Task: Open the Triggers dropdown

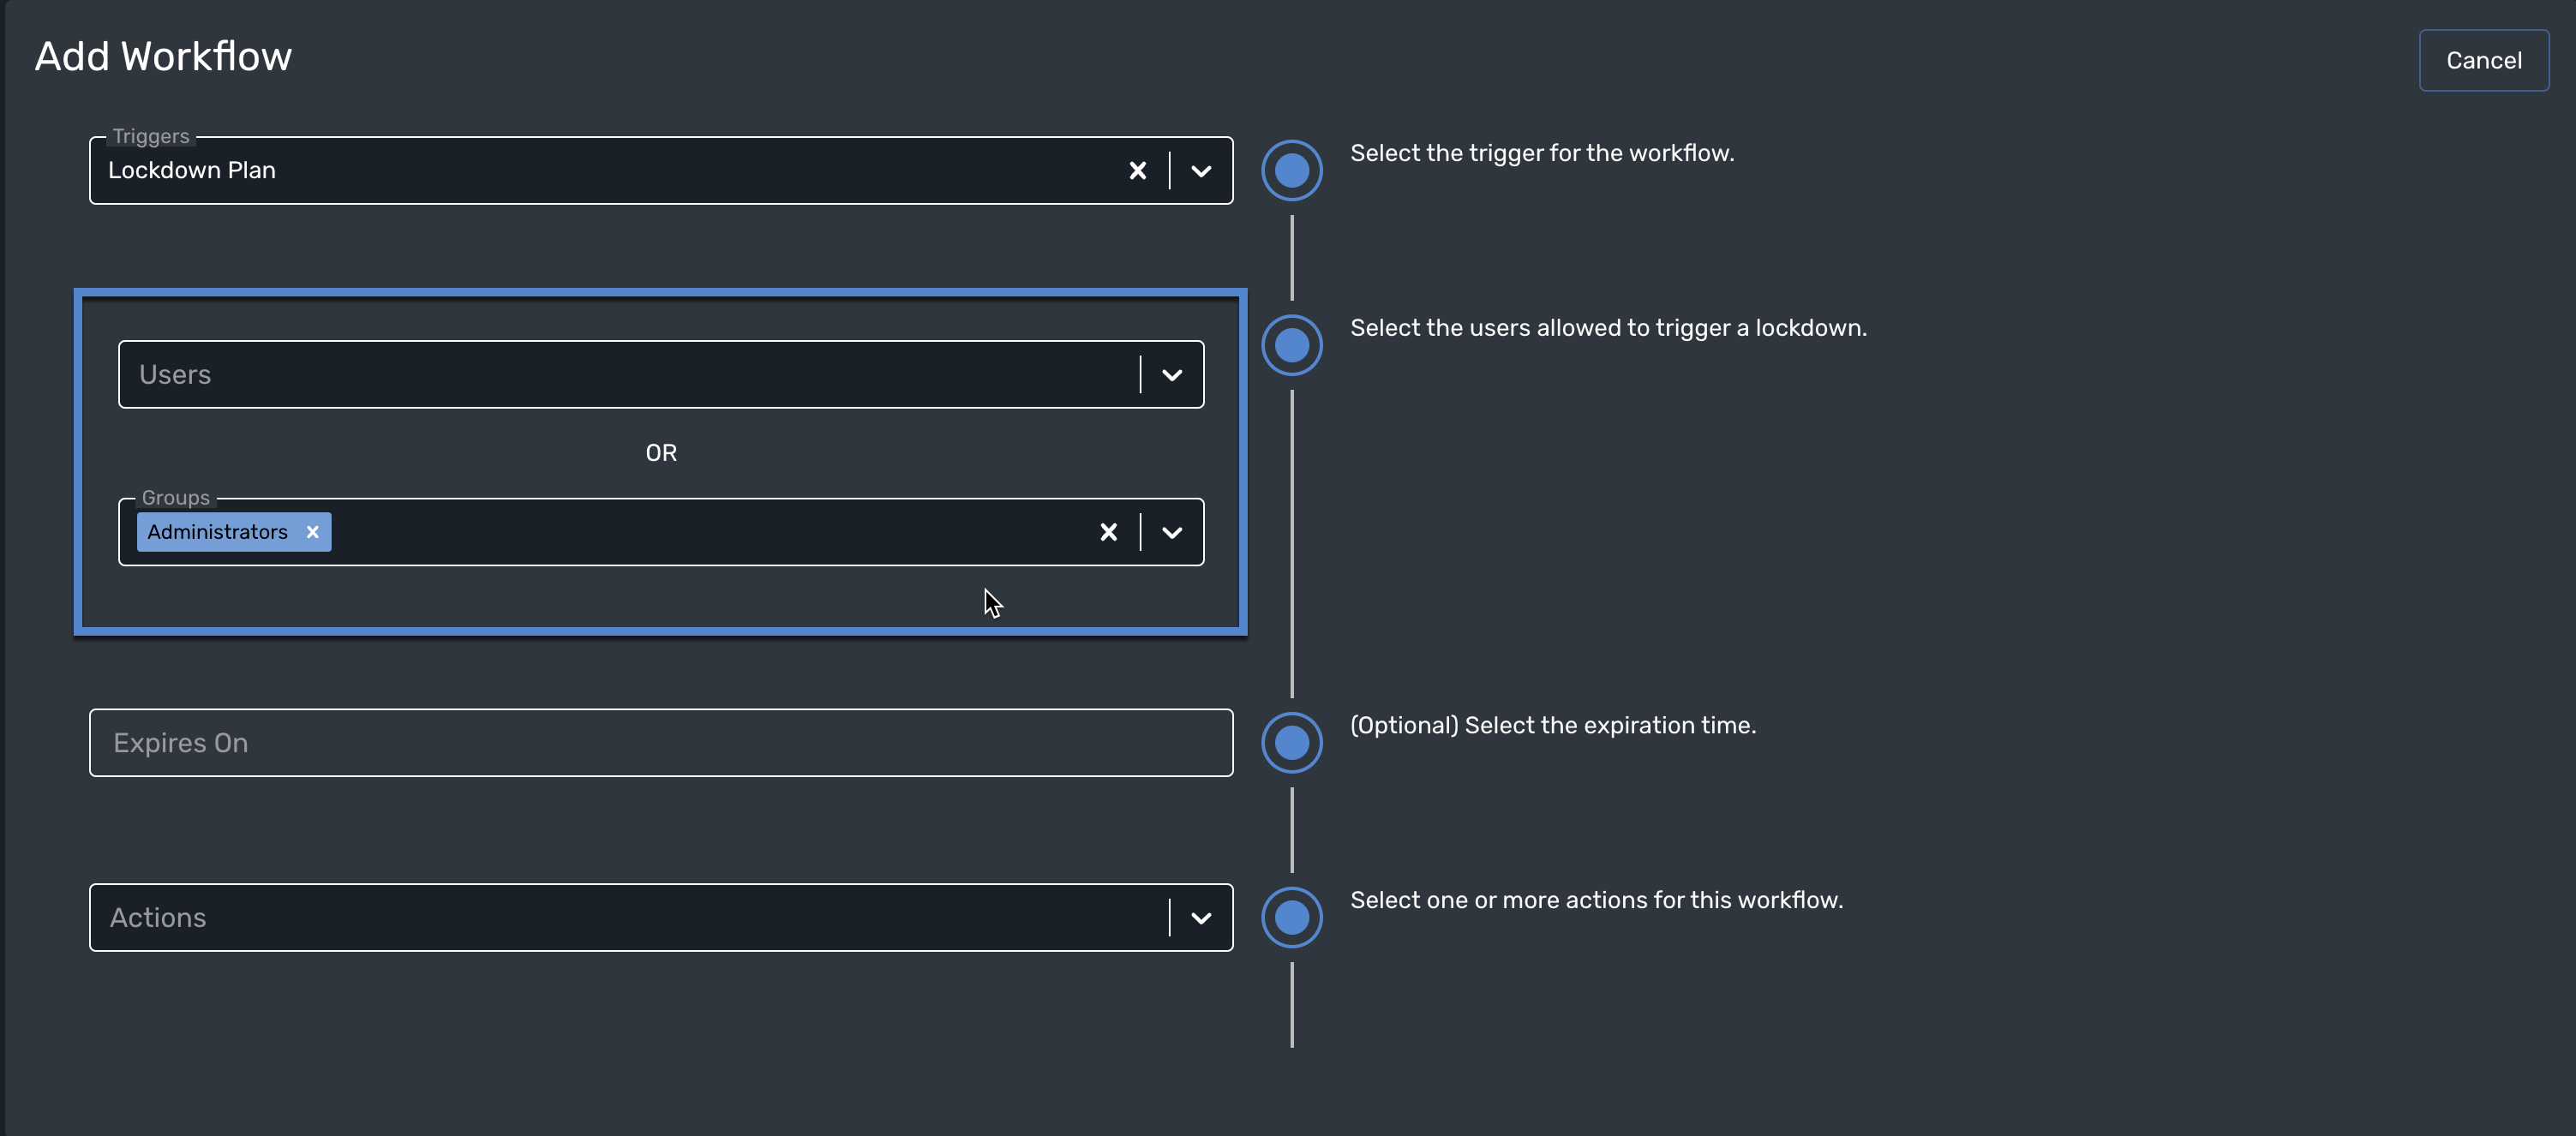Action: [x=1200, y=170]
